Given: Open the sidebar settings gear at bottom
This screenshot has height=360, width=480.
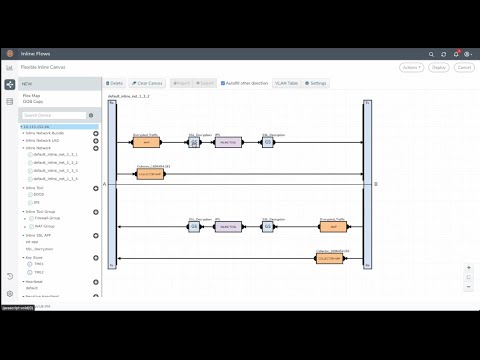Looking at the screenshot, I should tap(10, 294).
